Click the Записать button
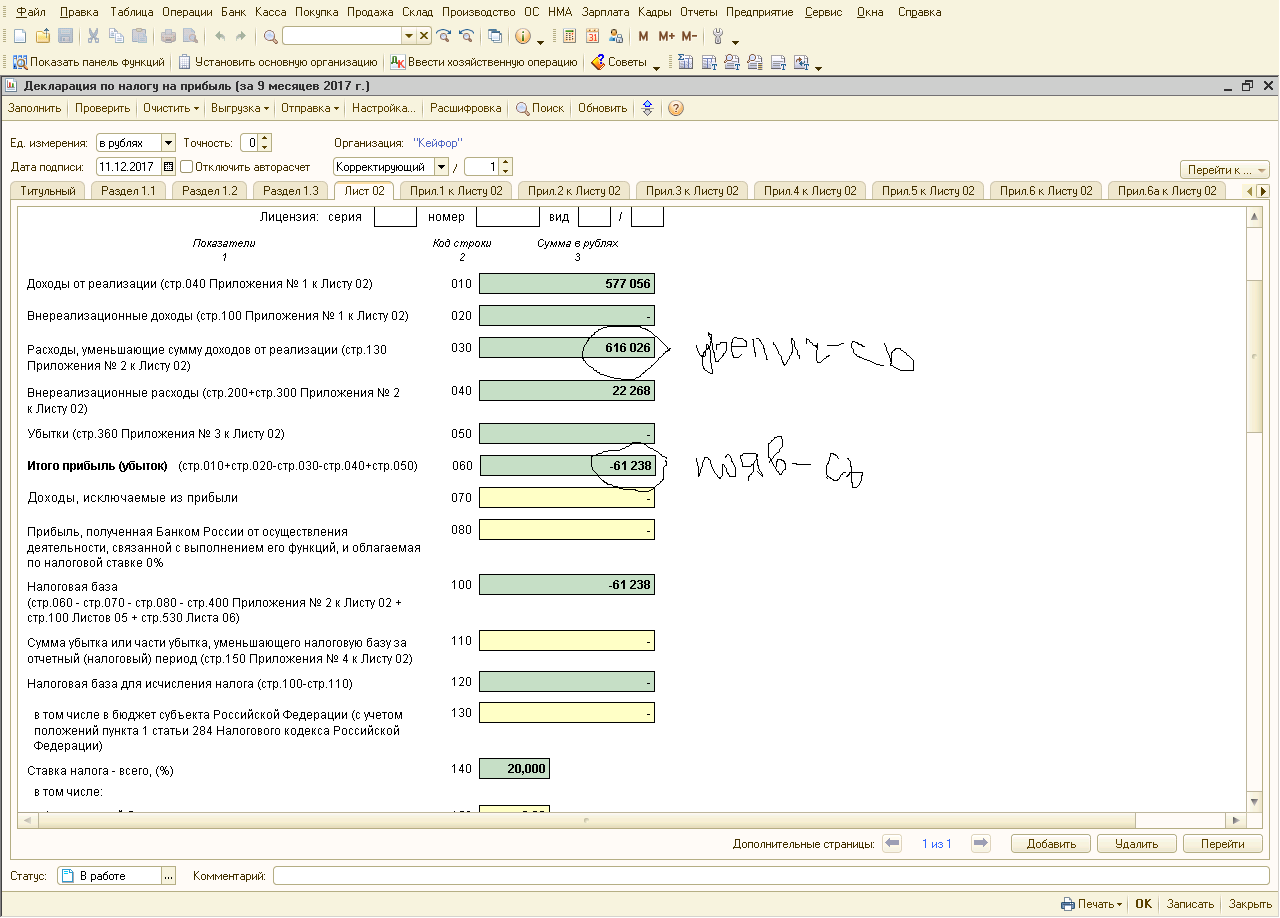 1190,904
